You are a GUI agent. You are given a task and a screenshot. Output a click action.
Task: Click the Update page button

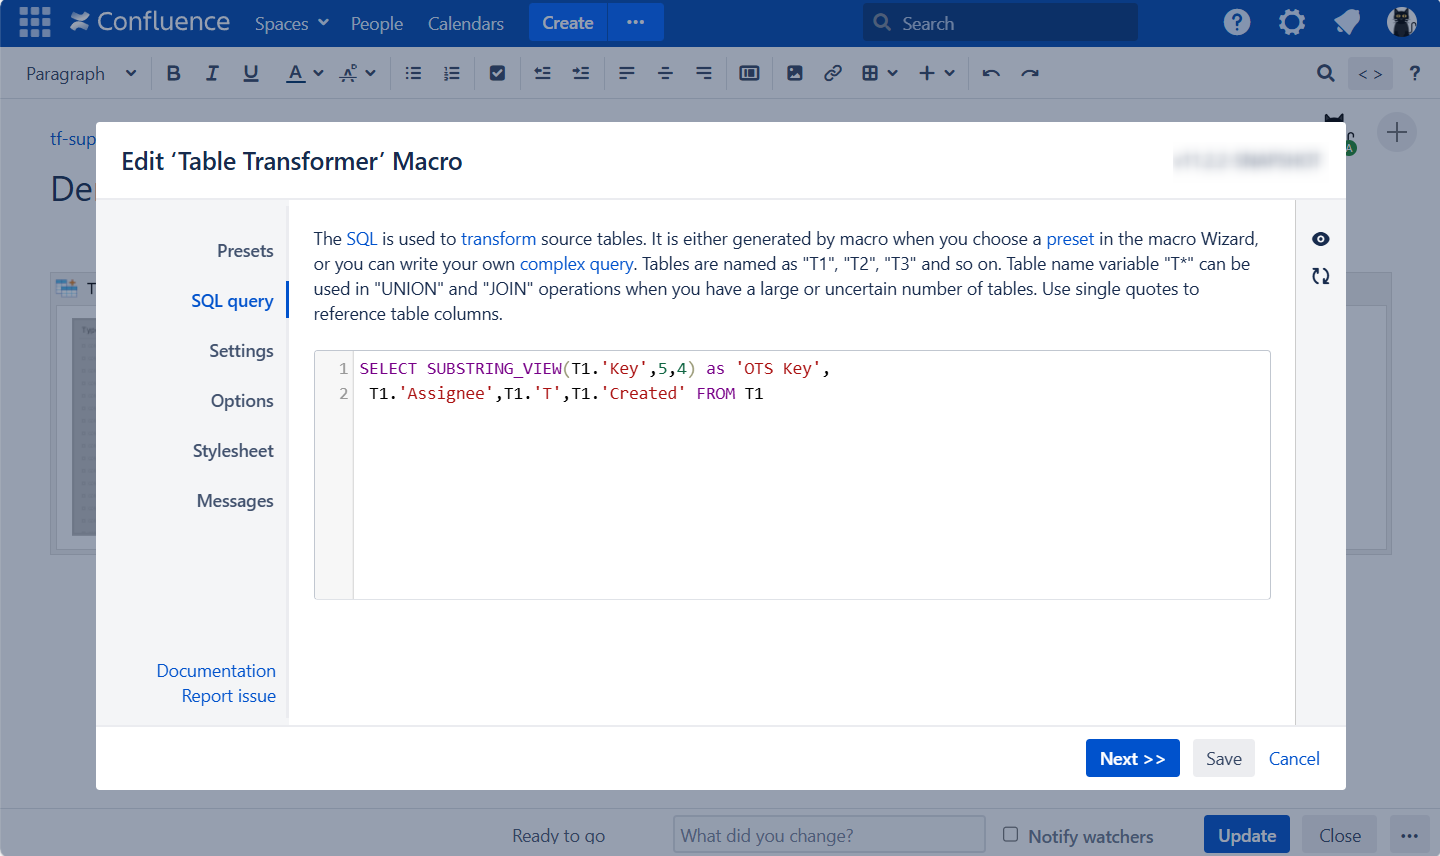click(x=1247, y=835)
